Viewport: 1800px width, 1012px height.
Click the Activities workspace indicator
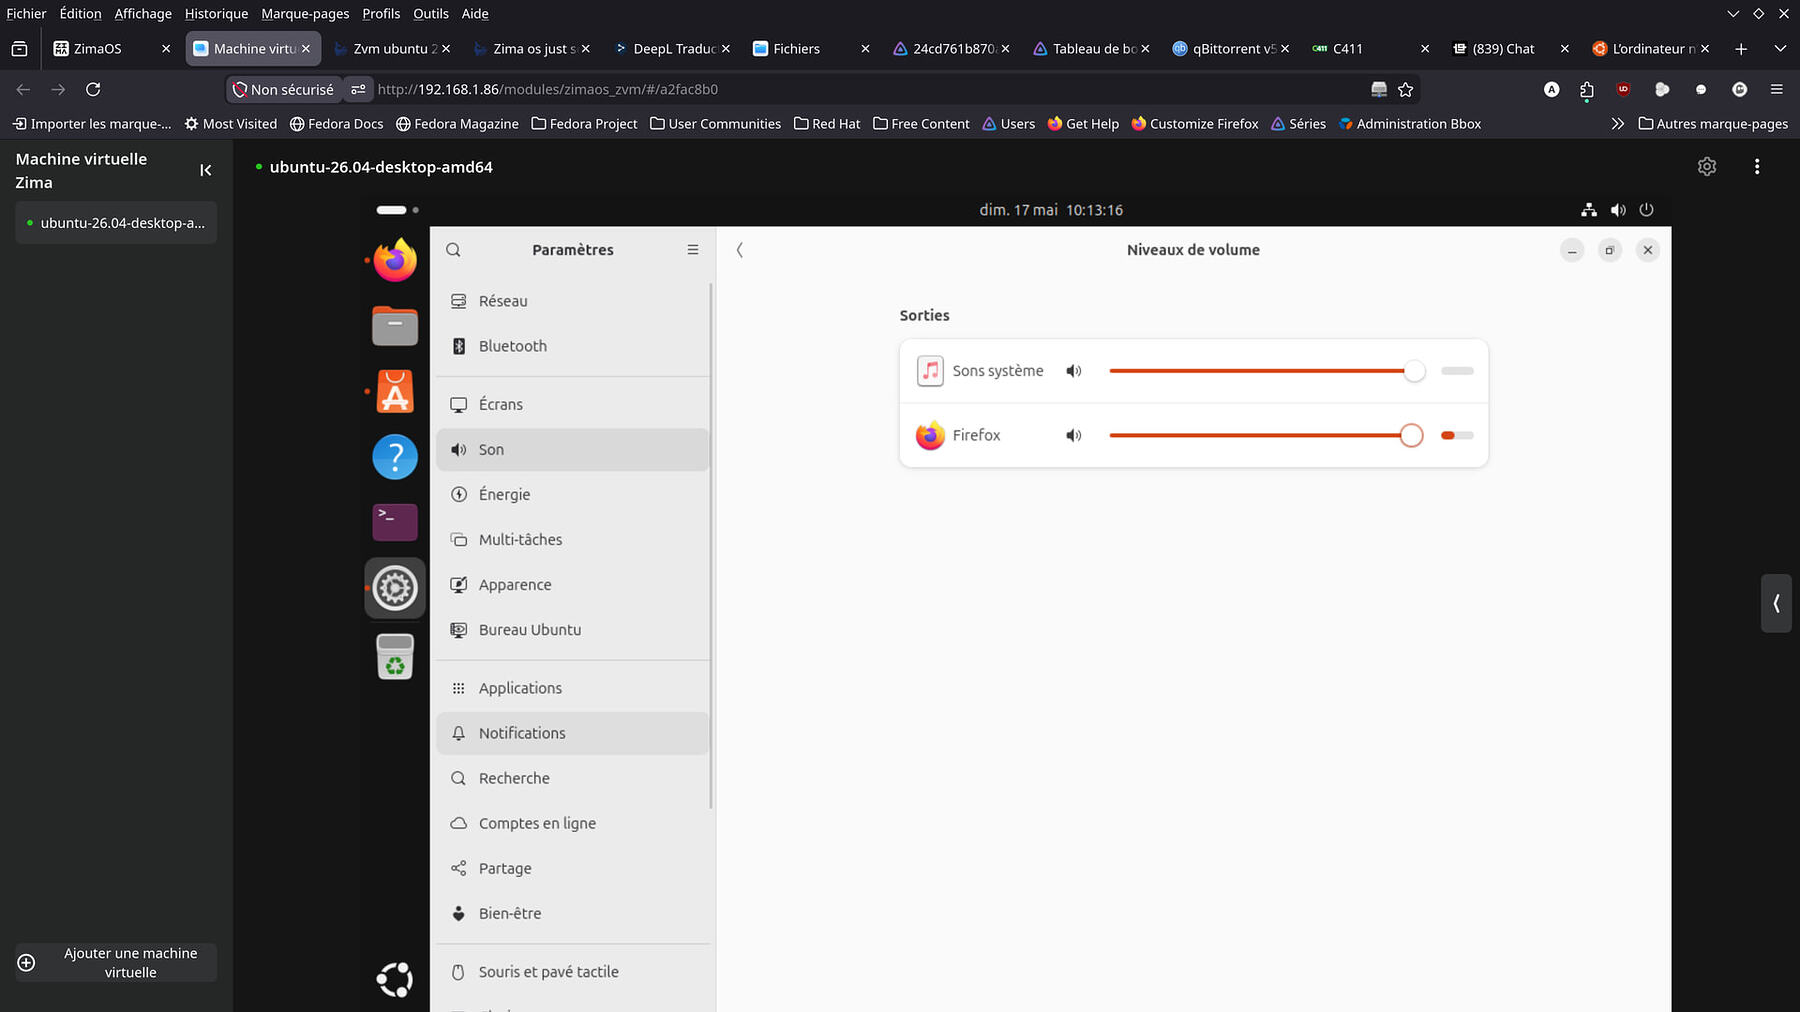(x=397, y=210)
